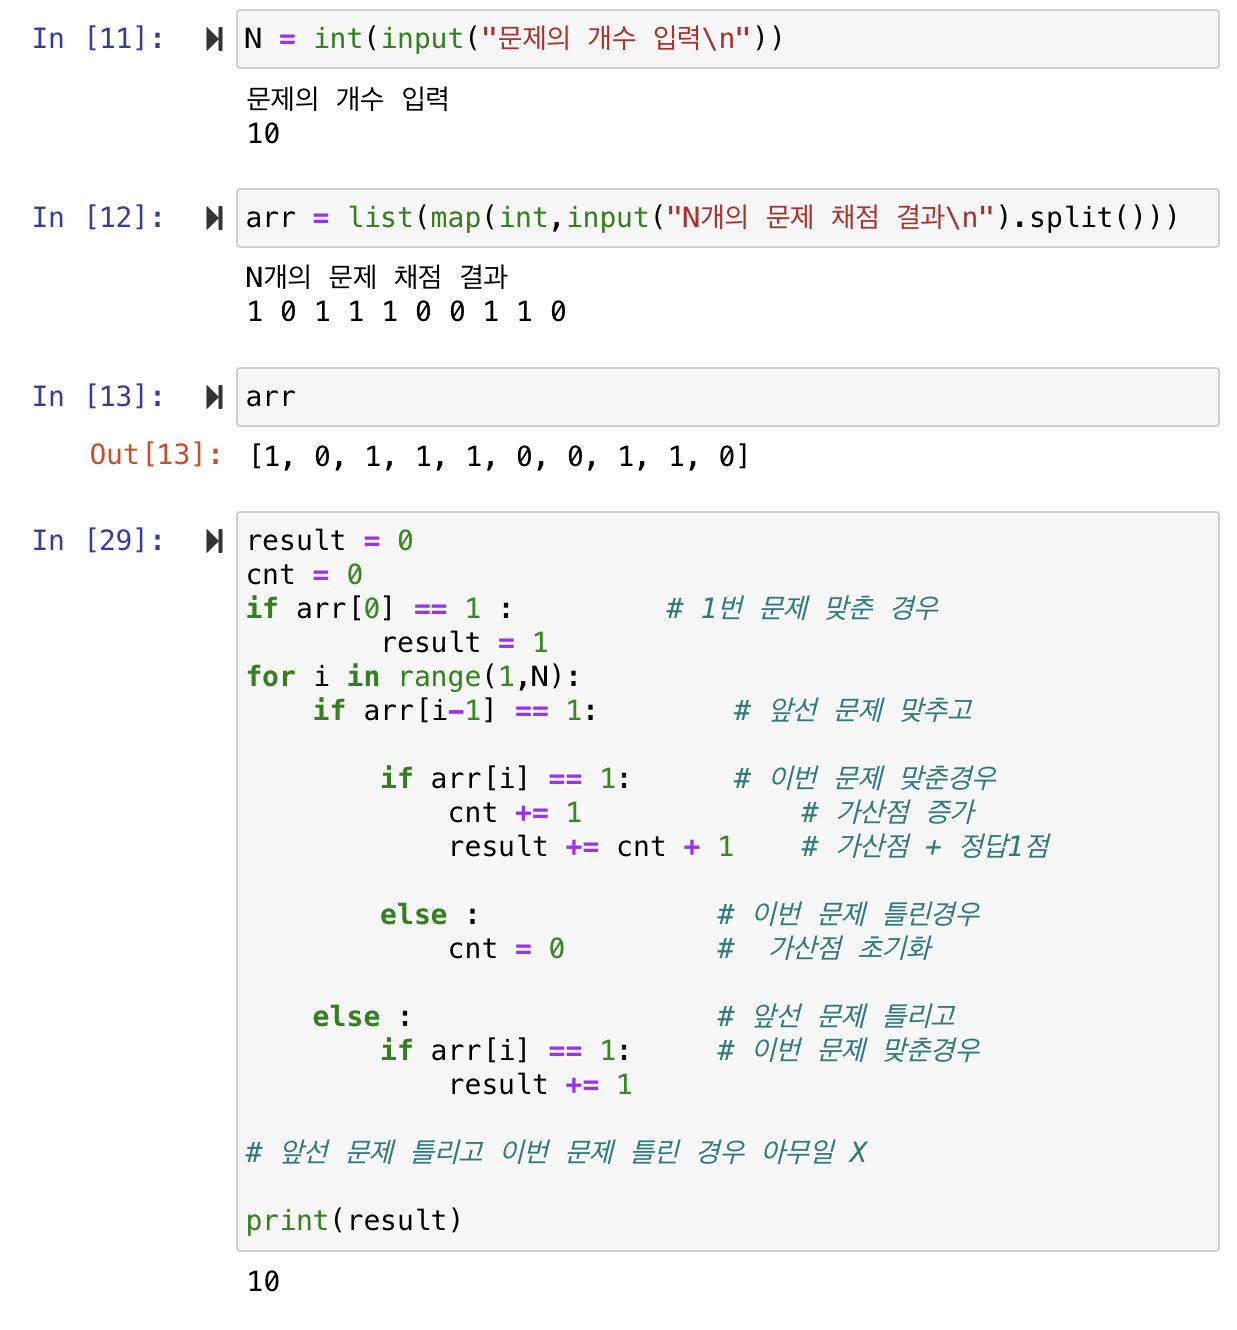Click the 'for i in range(1,N):' line
Image resolution: width=1237 pixels, height=1330 pixels.
[413, 677]
